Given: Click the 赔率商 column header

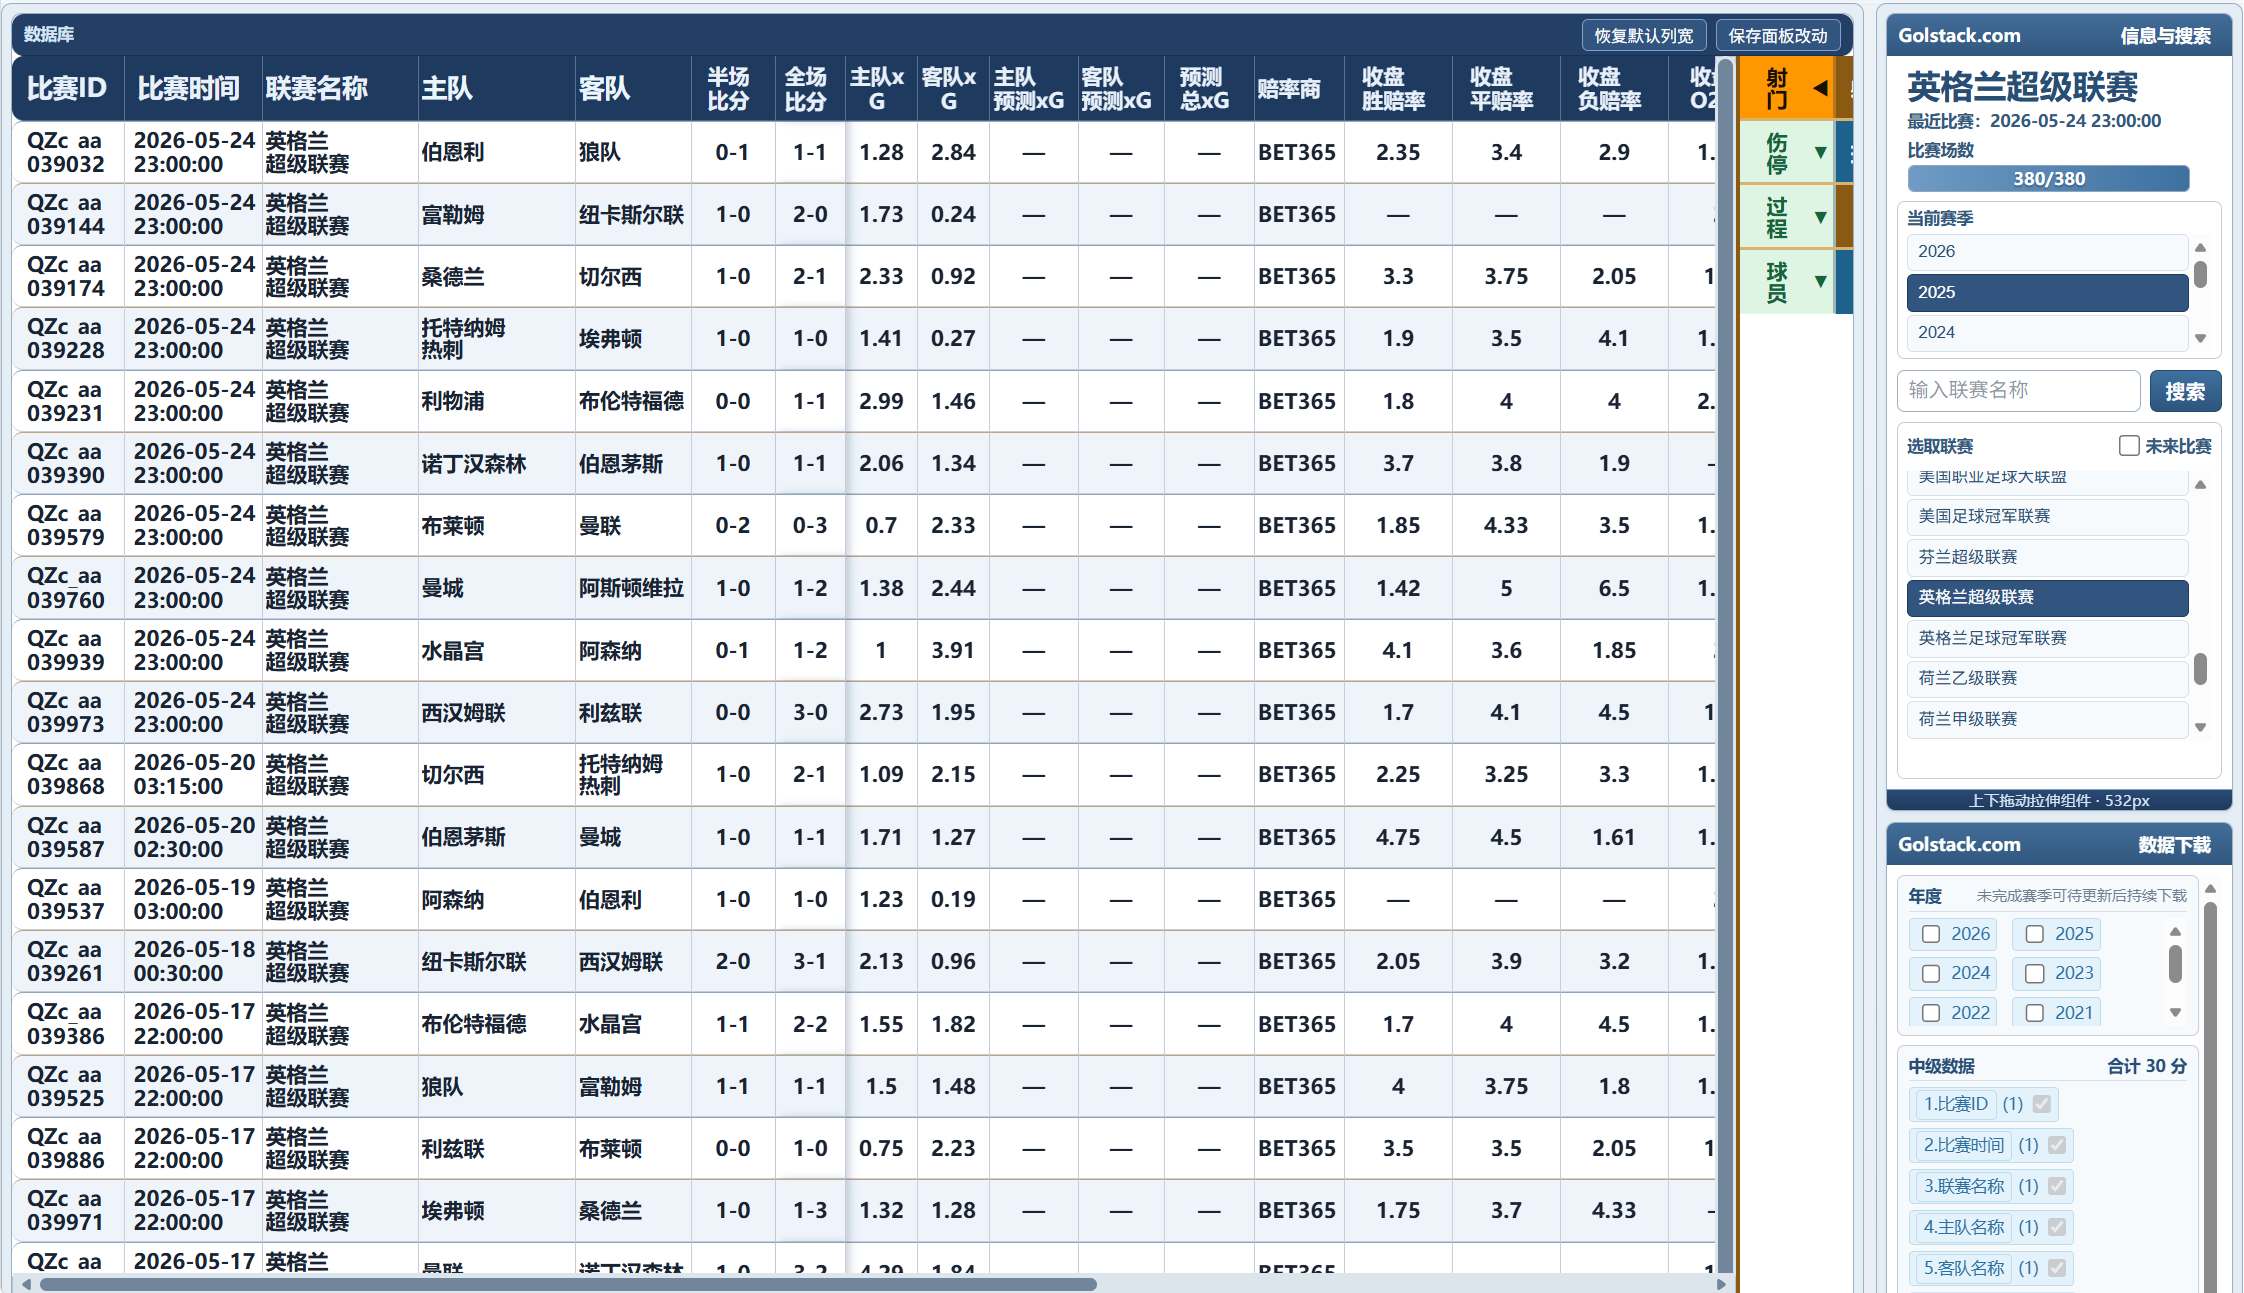Looking at the screenshot, I should click(x=1298, y=88).
